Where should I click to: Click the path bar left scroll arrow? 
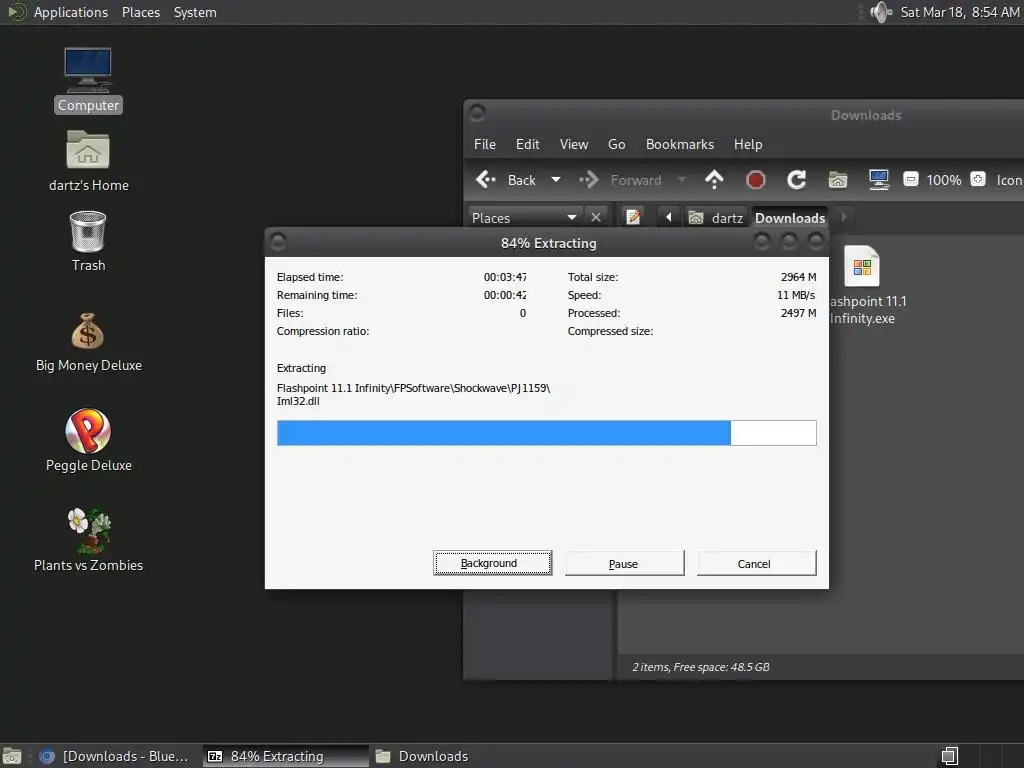click(668, 217)
